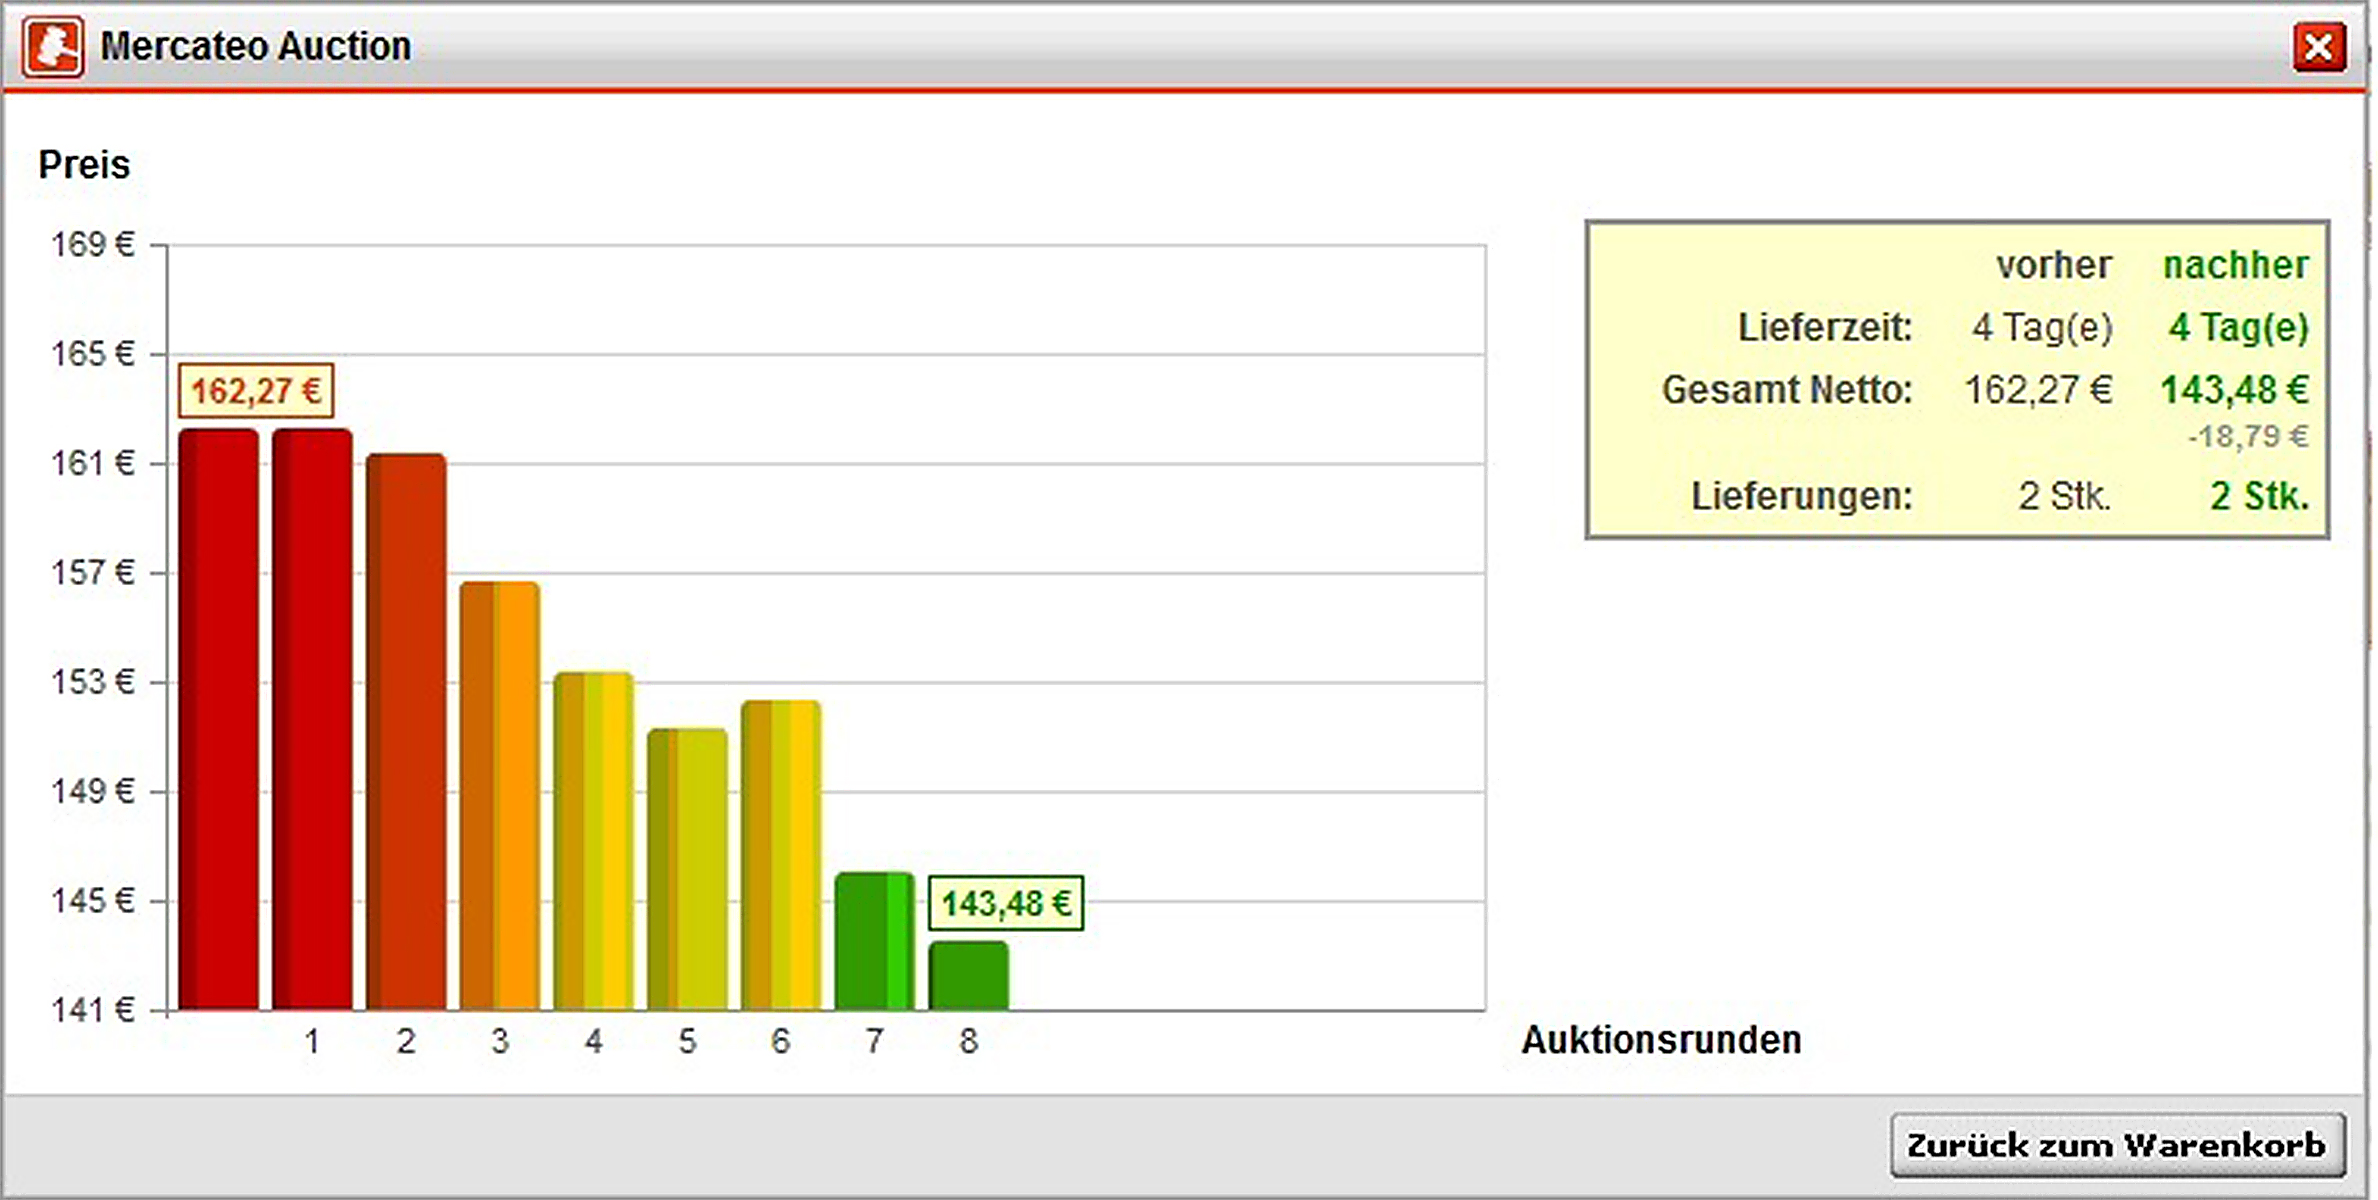2378x1200 pixels.
Task: Select the orange-red bar for round 2
Action: [406, 732]
